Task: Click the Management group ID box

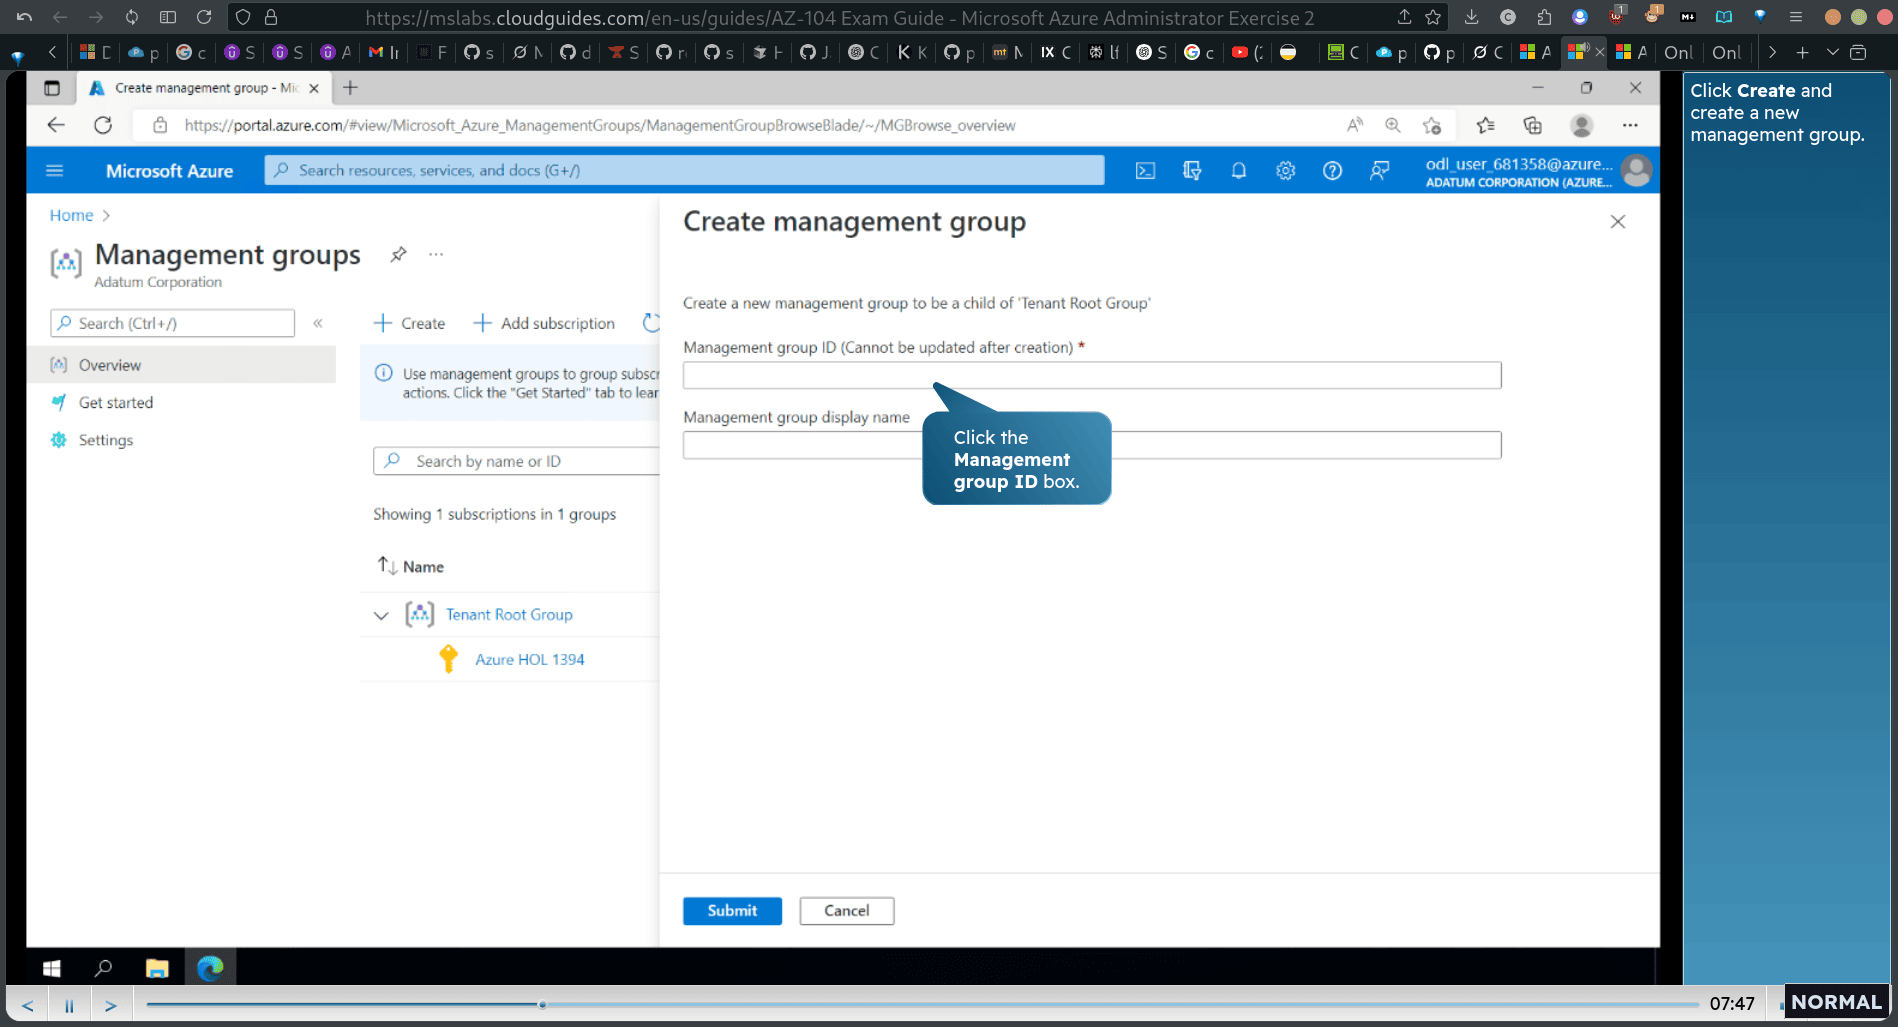Action: (x=1092, y=375)
